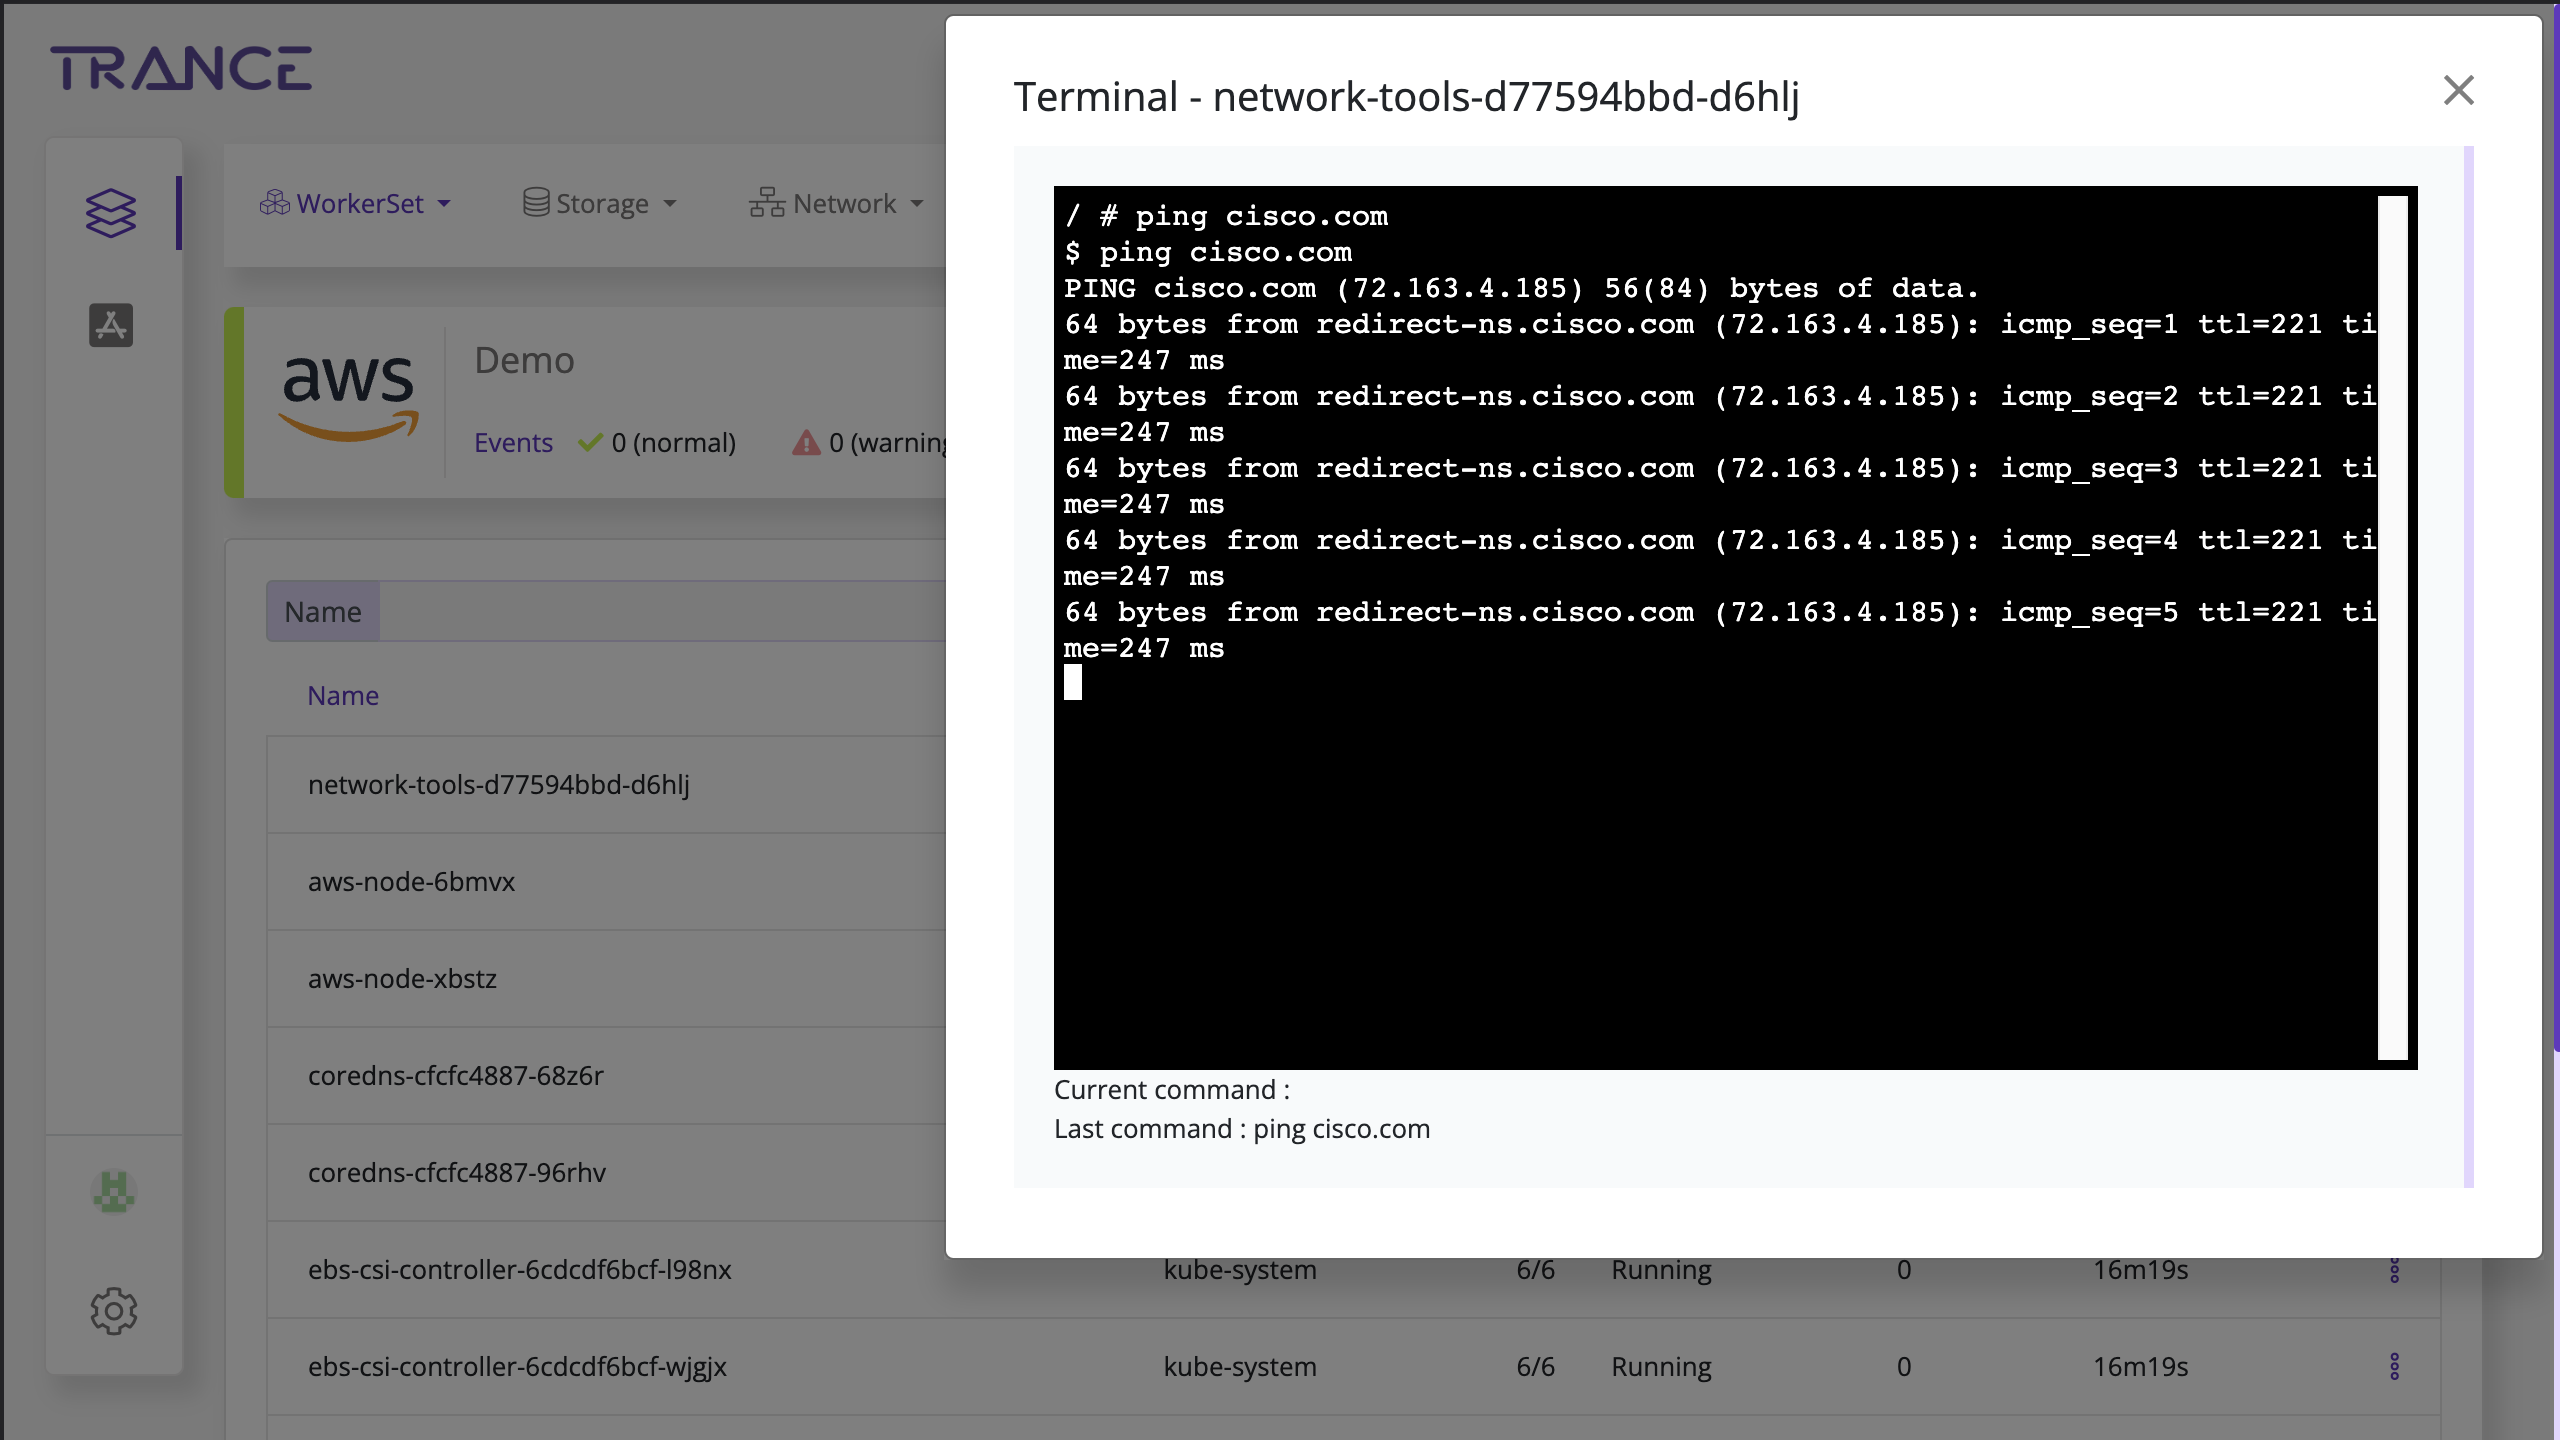Click the AWS provider logo
Screen dimensions: 2560x1440
pos(347,397)
